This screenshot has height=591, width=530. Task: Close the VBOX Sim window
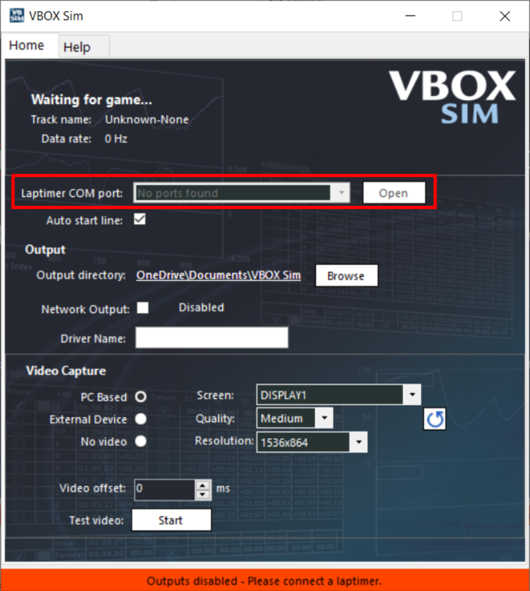505,16
